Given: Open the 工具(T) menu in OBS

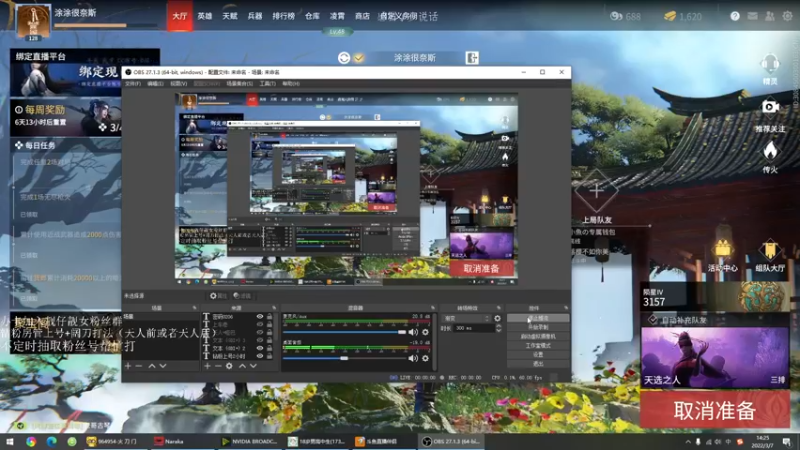Looking at the screenshot, I should pos(267,83).
